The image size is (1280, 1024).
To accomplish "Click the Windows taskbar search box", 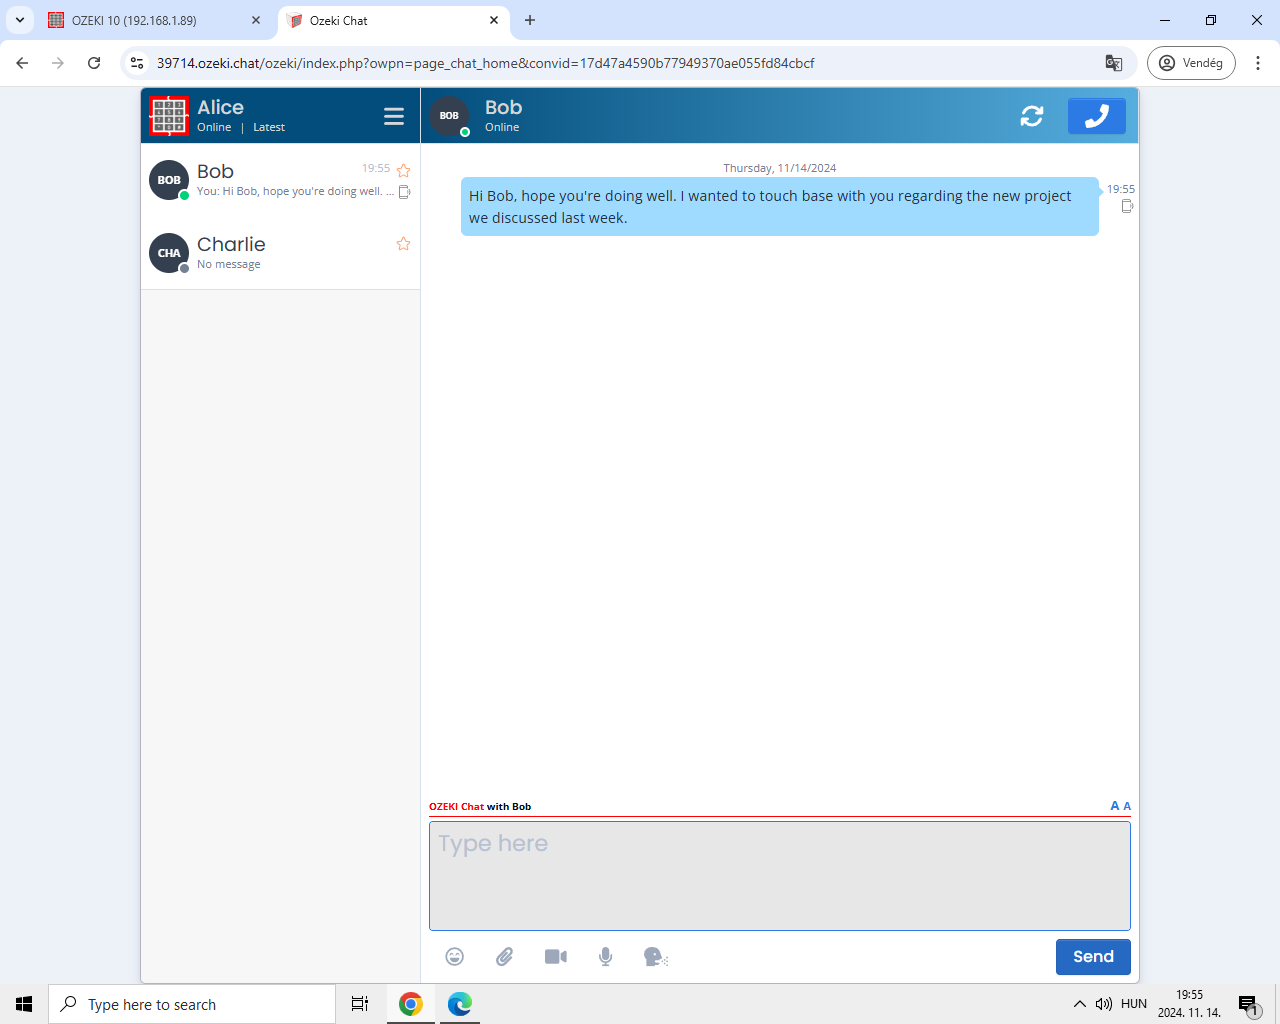I will 192,1004.
